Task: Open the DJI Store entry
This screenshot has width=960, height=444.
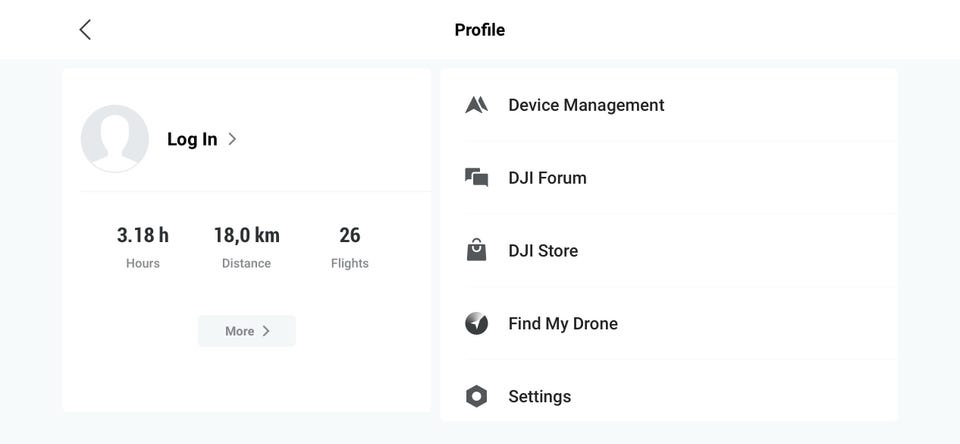Action: 669,250
